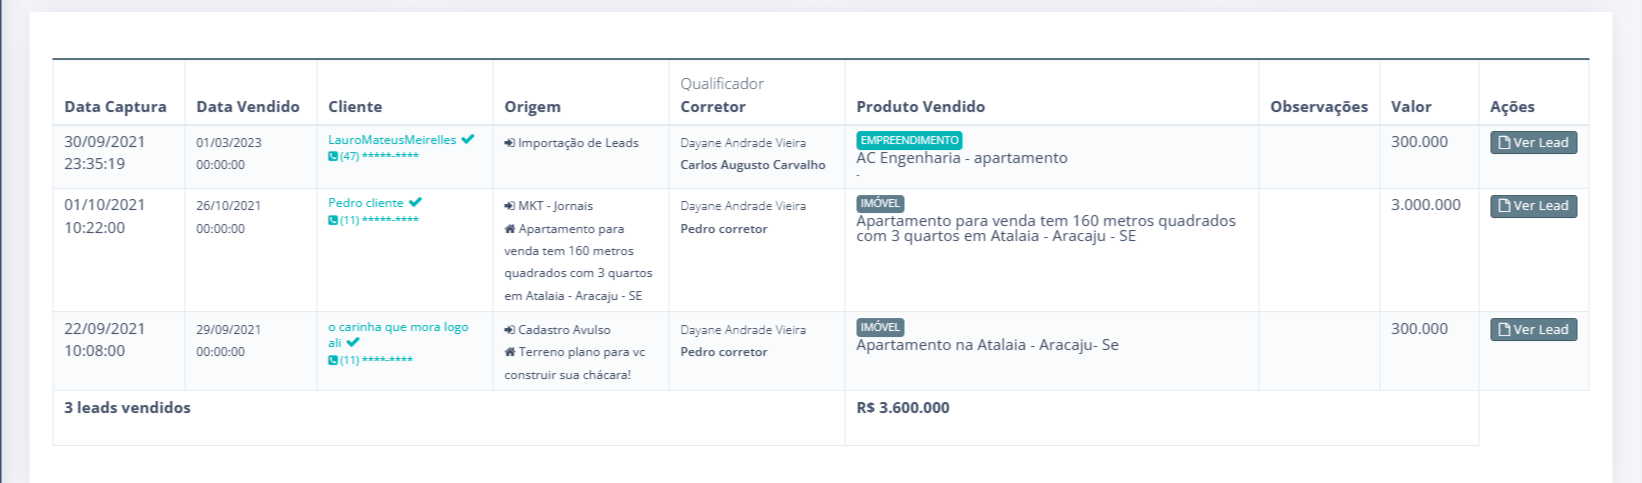
Task: Click the green checkmark beside LauroMateusMeirelles
Action: (x=468, y=140)
